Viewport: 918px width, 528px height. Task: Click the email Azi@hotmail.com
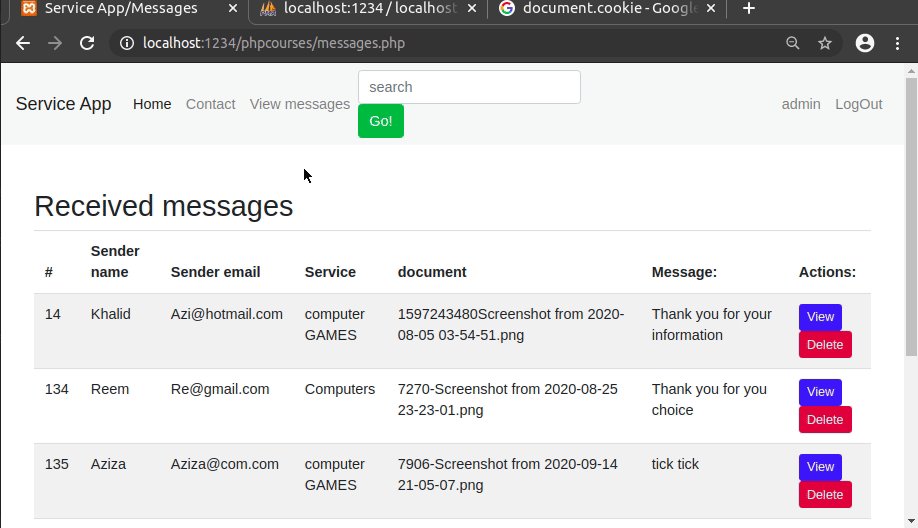pyautogui.click(x=227, y=314)
